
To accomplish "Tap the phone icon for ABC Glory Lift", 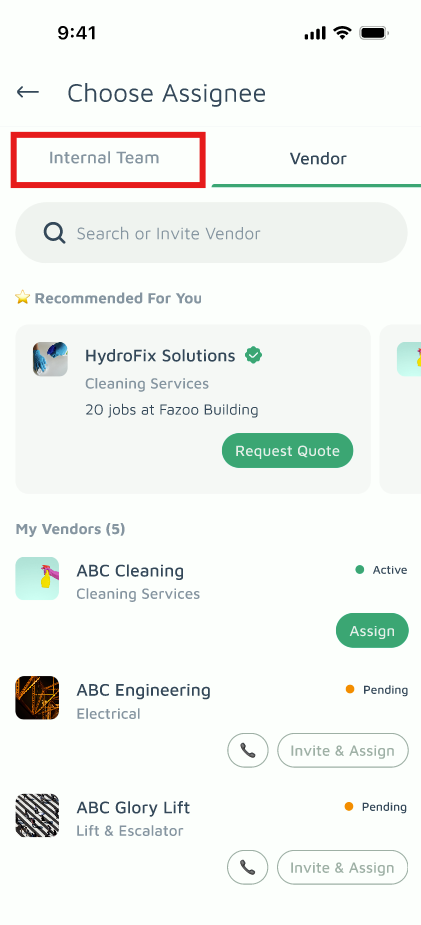I will (x=248, y=867).
